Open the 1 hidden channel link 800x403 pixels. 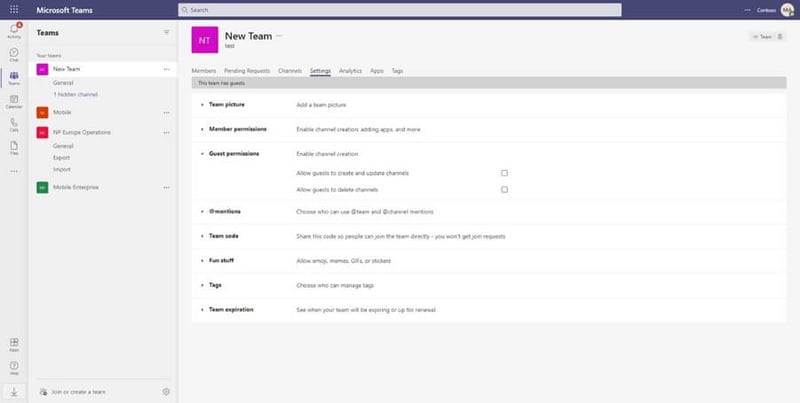pyautogui.click(x=76, y=94)
